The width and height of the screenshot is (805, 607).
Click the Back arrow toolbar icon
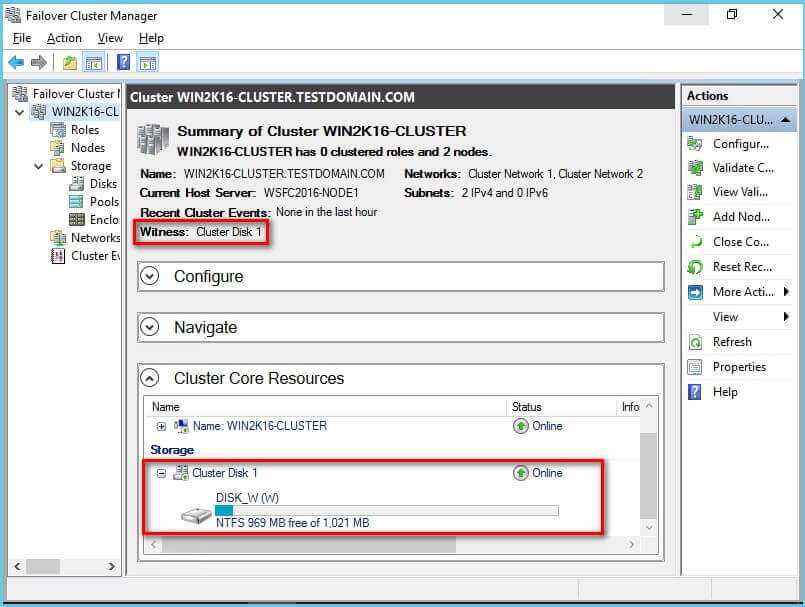(x=16, y=63)
